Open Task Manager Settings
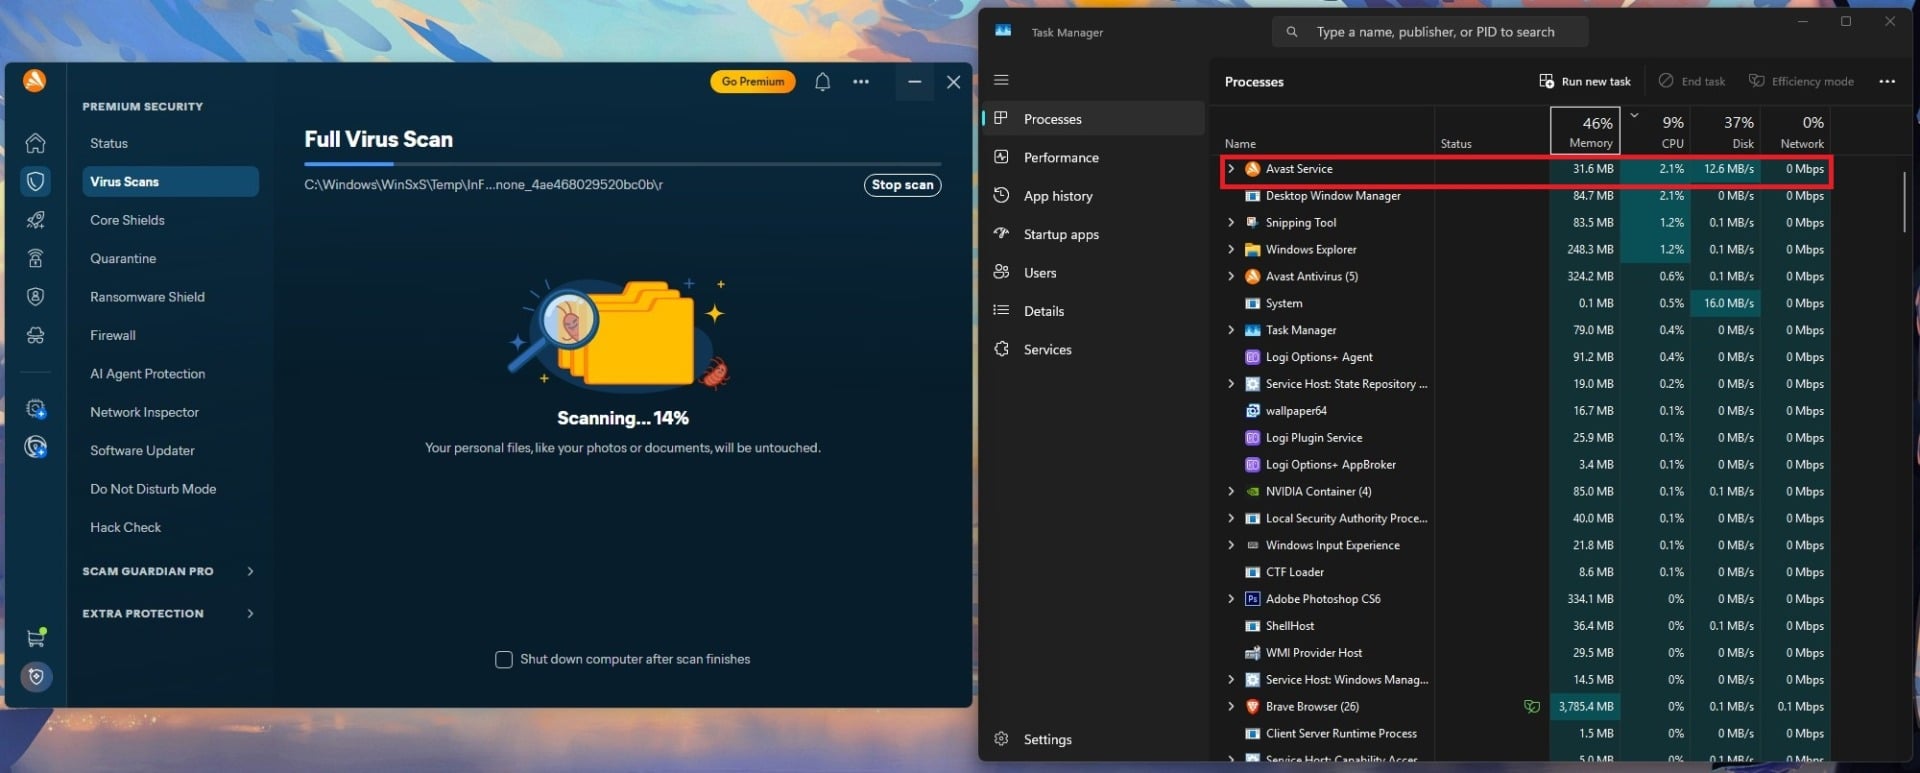This screenshot has width=1920, height=773. pos(1094,740)
